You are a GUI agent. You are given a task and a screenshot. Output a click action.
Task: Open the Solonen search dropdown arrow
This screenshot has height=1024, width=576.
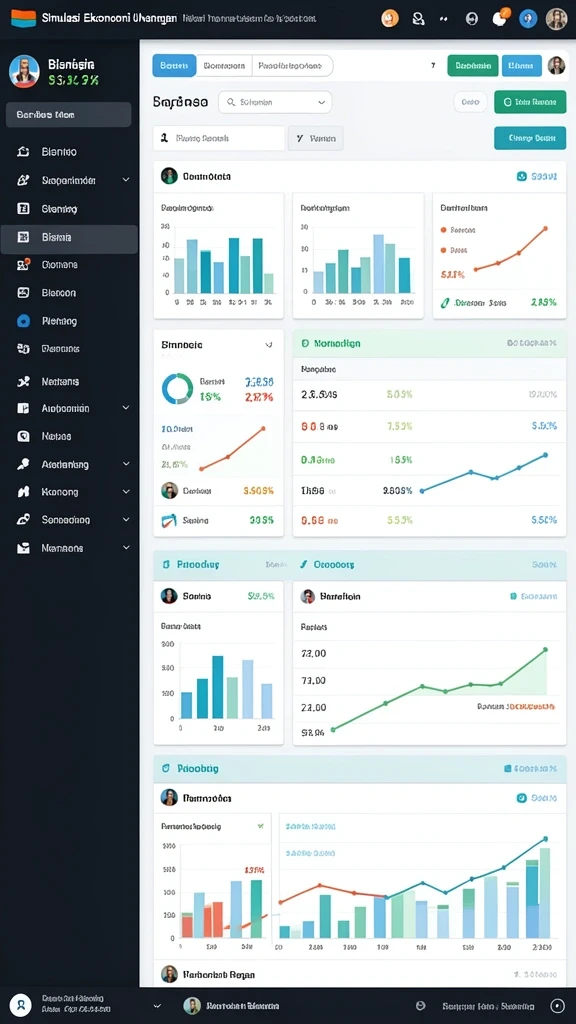pyautogui.click(x=321, y=103)
